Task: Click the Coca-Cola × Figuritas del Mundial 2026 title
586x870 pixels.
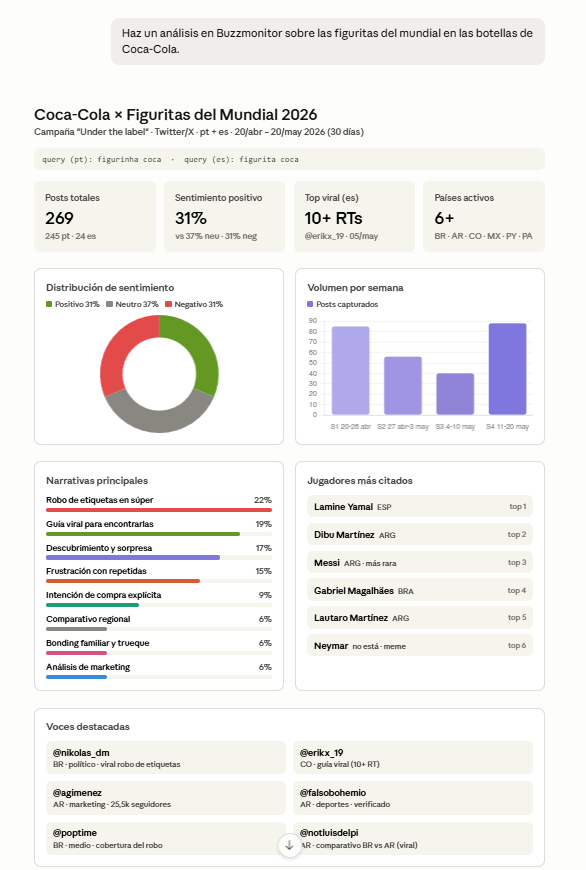Action: tap(175, 115)
